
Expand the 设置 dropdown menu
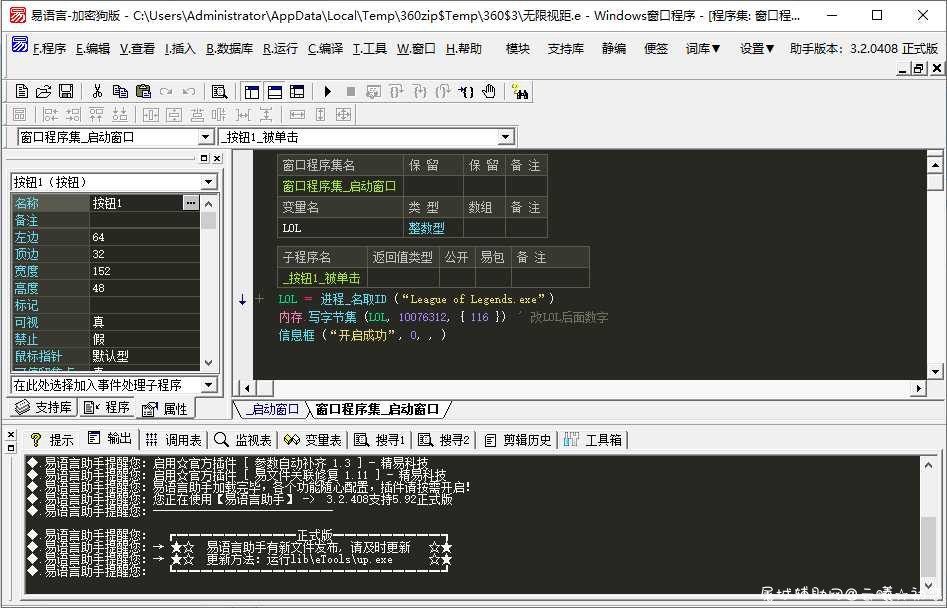point(757,49)
